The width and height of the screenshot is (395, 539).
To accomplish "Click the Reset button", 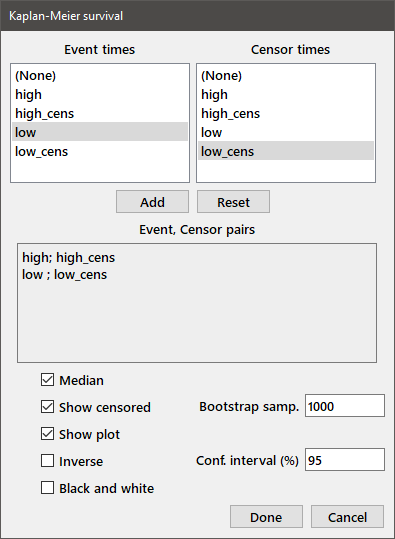I will pos(233,202).
